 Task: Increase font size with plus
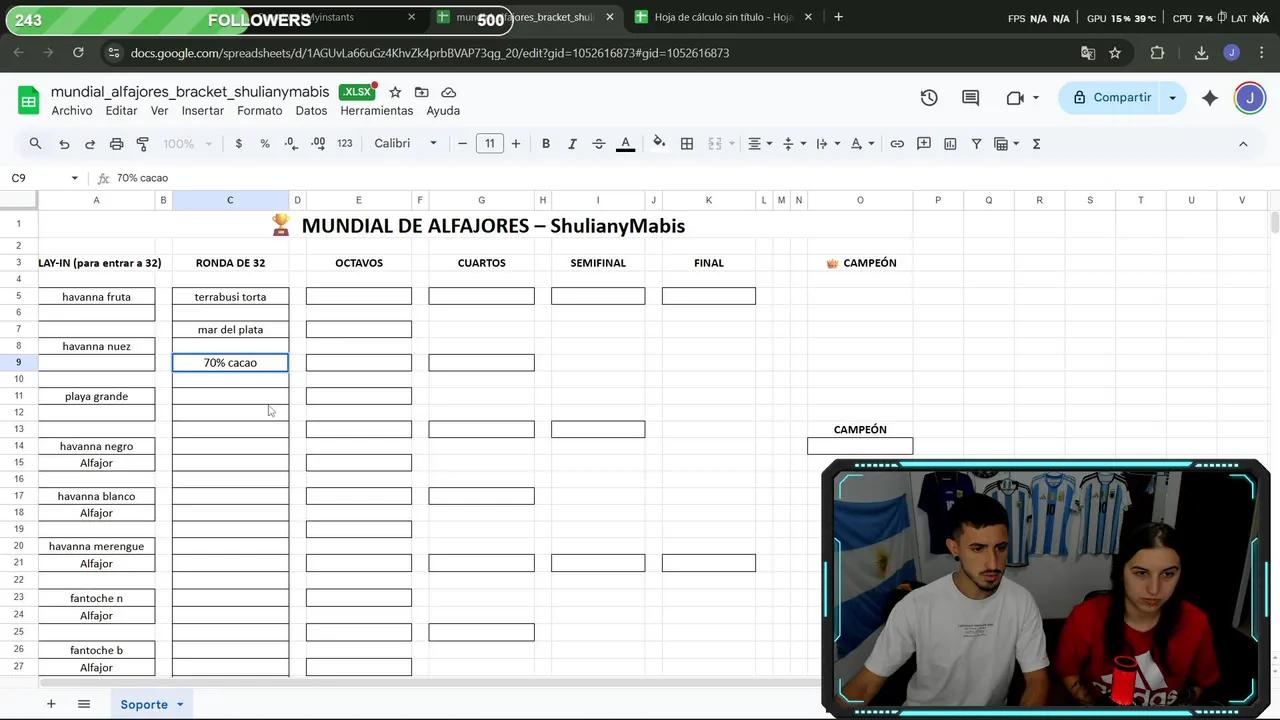point(516,144)
